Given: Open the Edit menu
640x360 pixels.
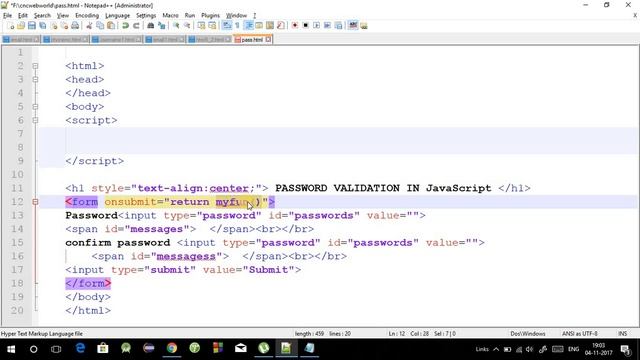Looking at the screenshot, I should pyautogui.click(x=23, y=16).
